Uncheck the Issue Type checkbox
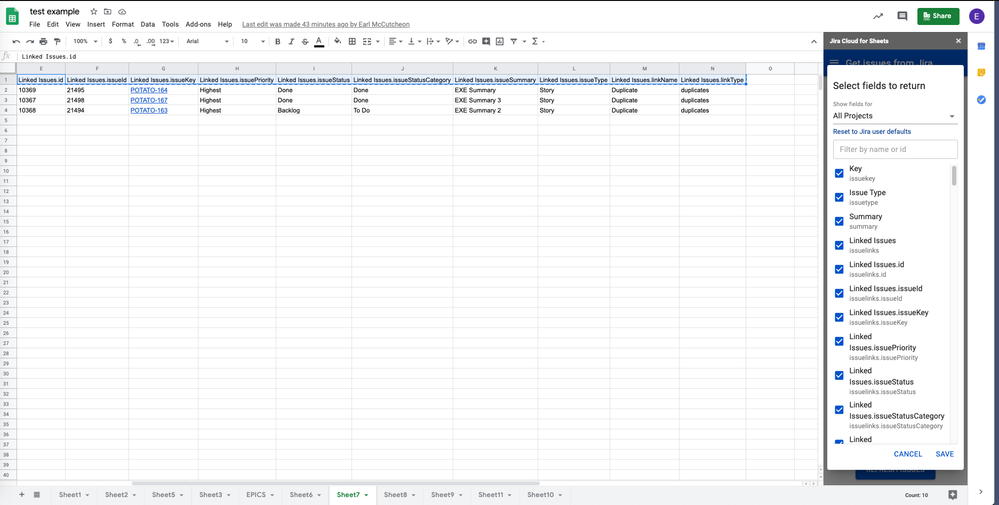 coord(839,197)
